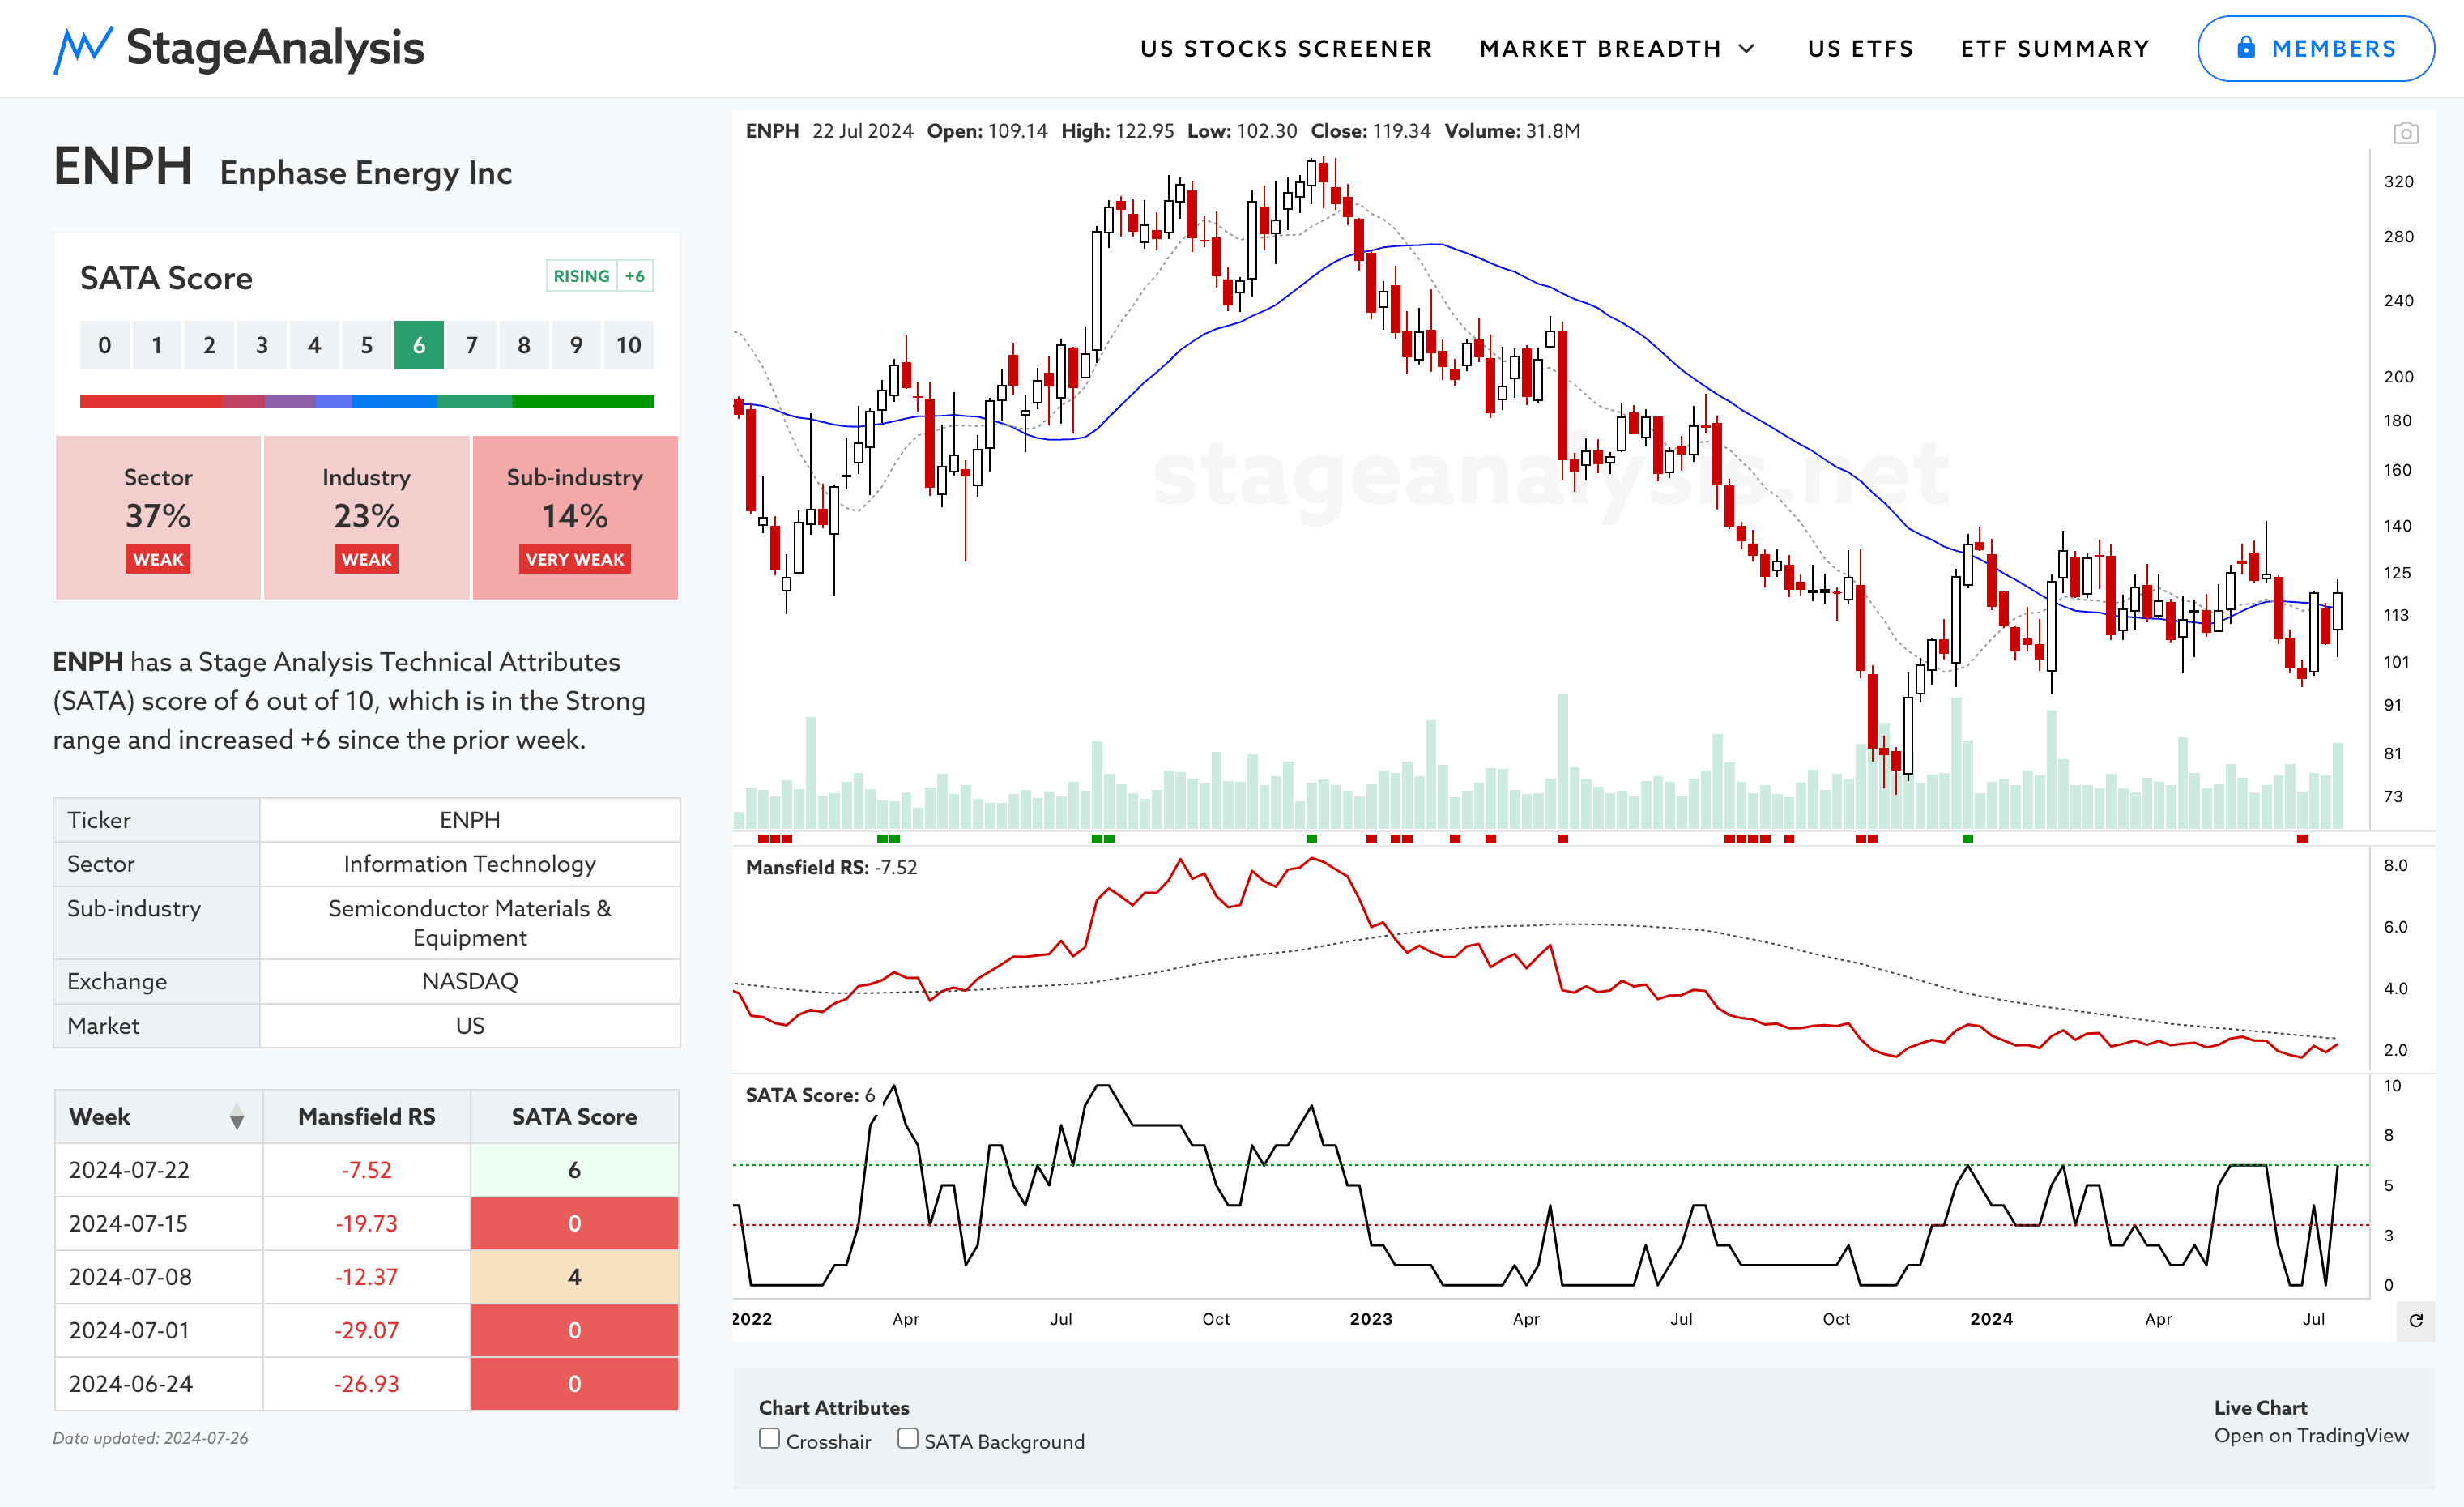Open the US Stocks Screener menu
This screenshot has width=2464, height=1507.
[1286, 48]
